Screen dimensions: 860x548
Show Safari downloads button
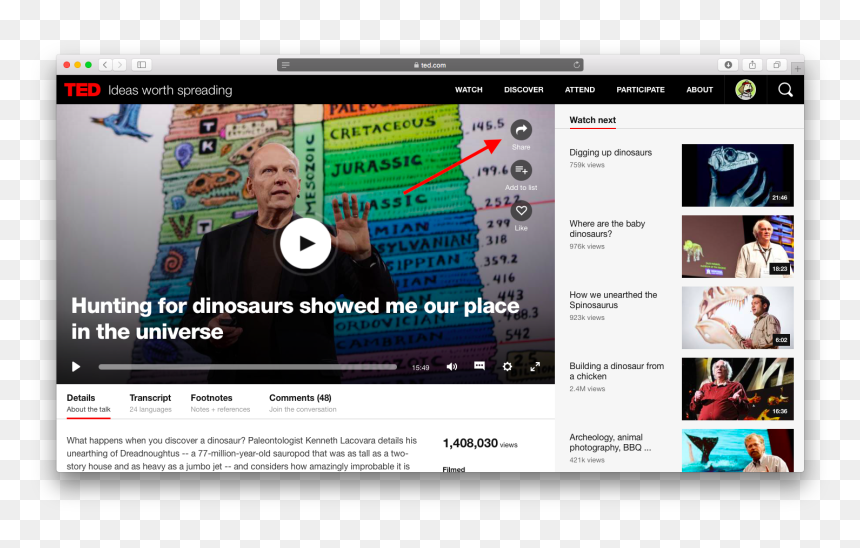tap(728, 65)
